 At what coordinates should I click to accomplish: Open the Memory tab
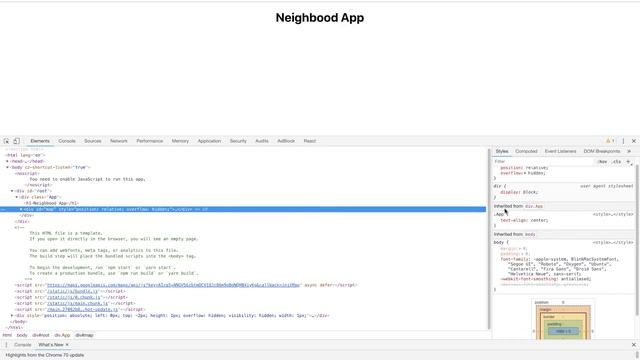click(x=180, y=141)
